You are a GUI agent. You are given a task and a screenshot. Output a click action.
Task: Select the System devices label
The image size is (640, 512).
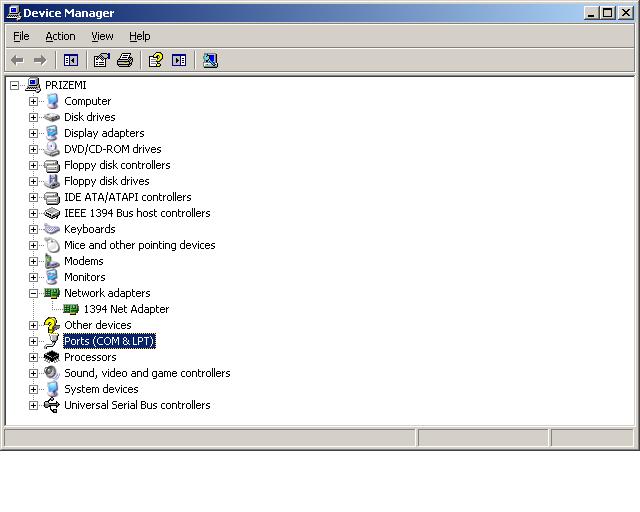(x=101, y=389)
